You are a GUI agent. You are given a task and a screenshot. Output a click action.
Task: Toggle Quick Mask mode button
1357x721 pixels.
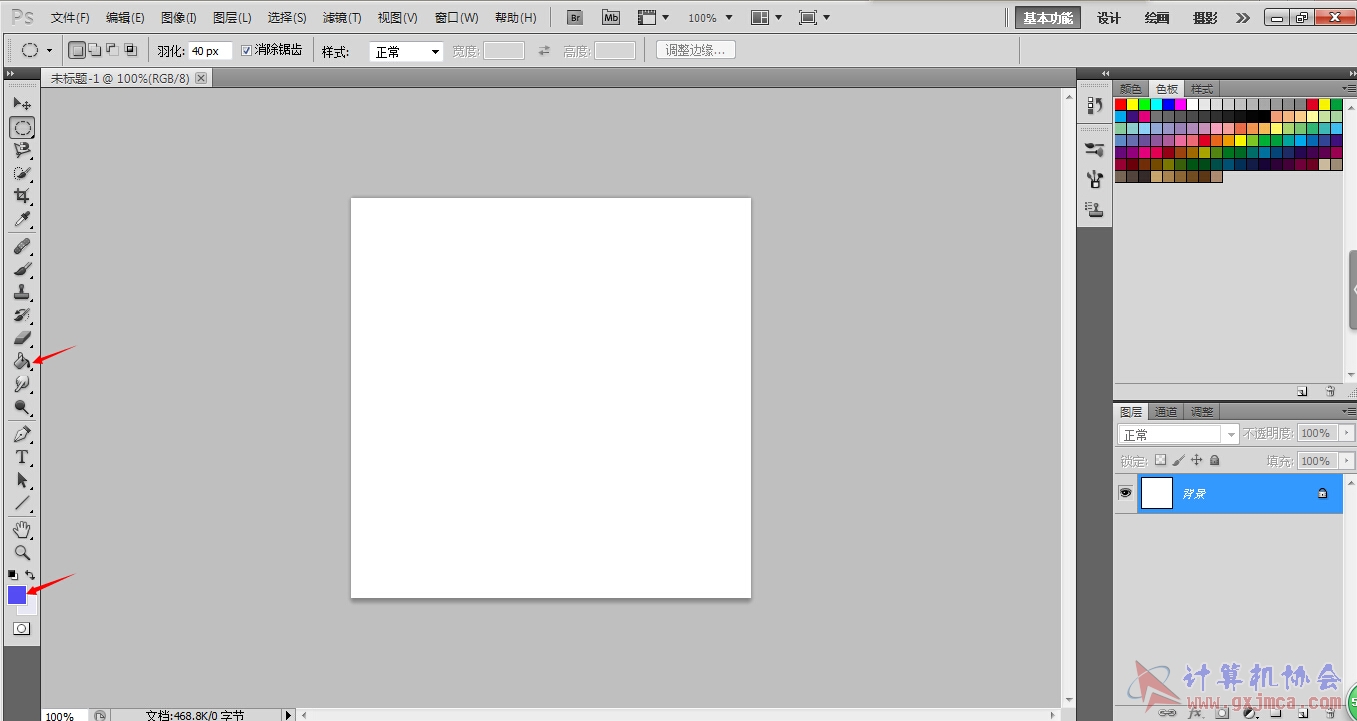click(x=22, y=629)
